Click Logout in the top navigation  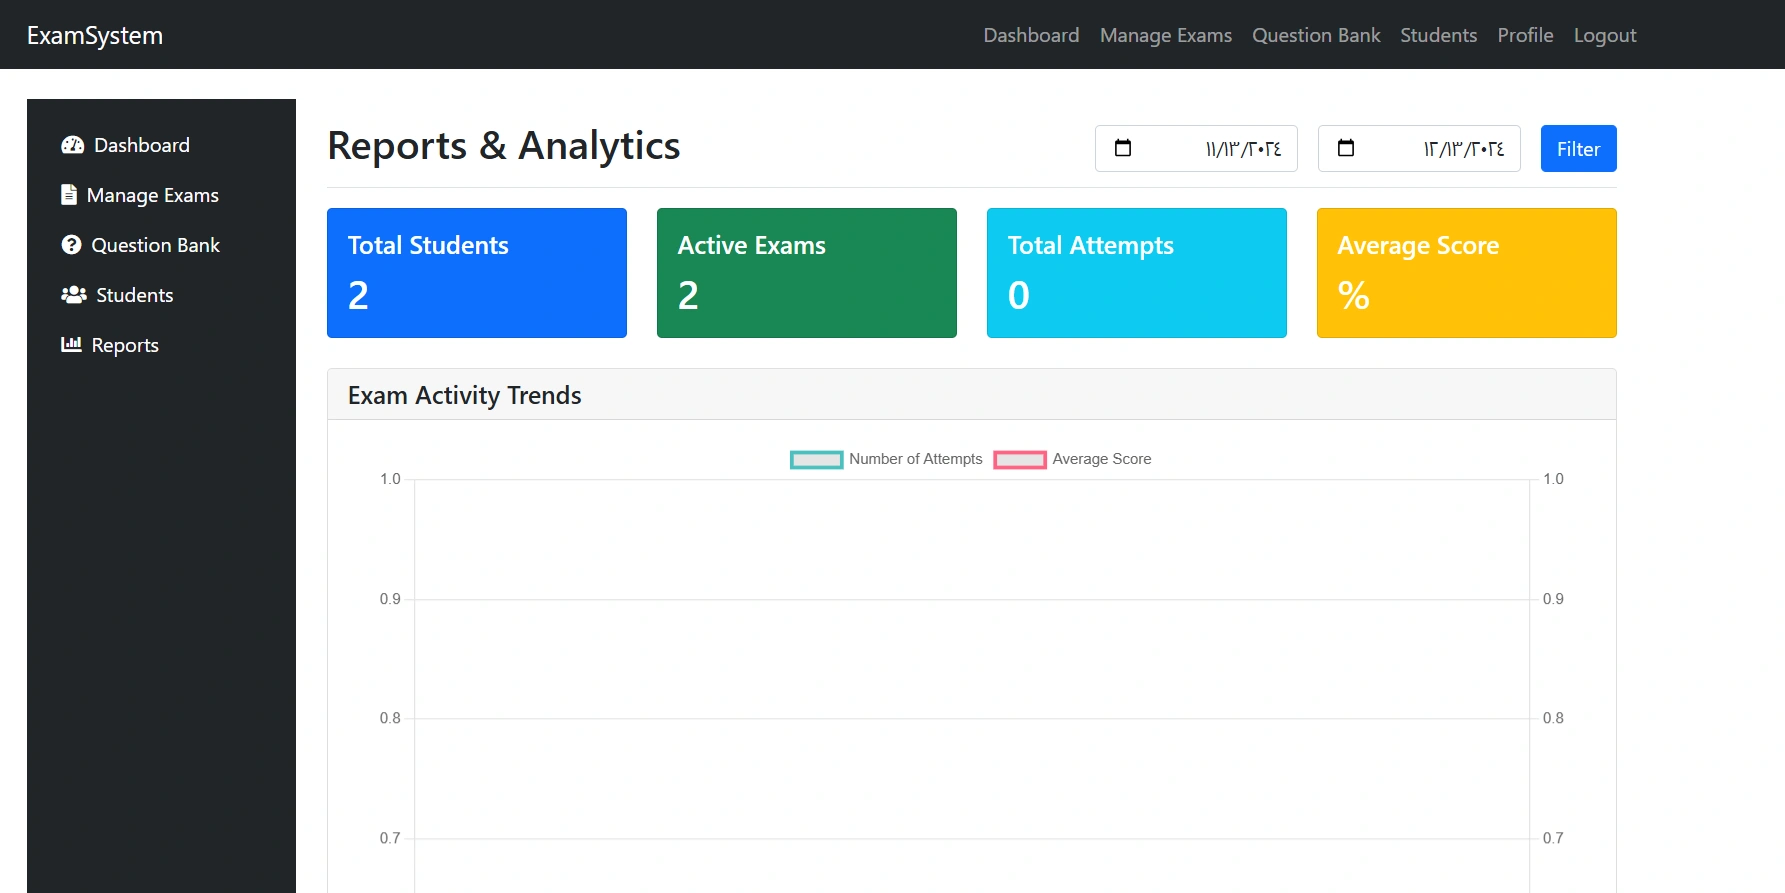tap(1604, 35)
